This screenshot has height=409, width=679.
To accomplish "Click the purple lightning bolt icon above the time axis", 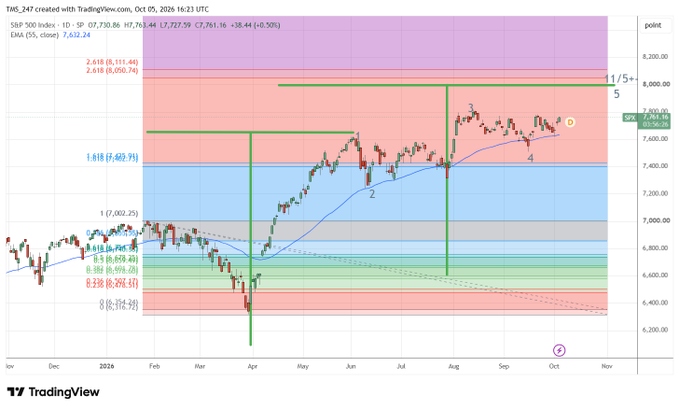I will (x=559, y=350).
